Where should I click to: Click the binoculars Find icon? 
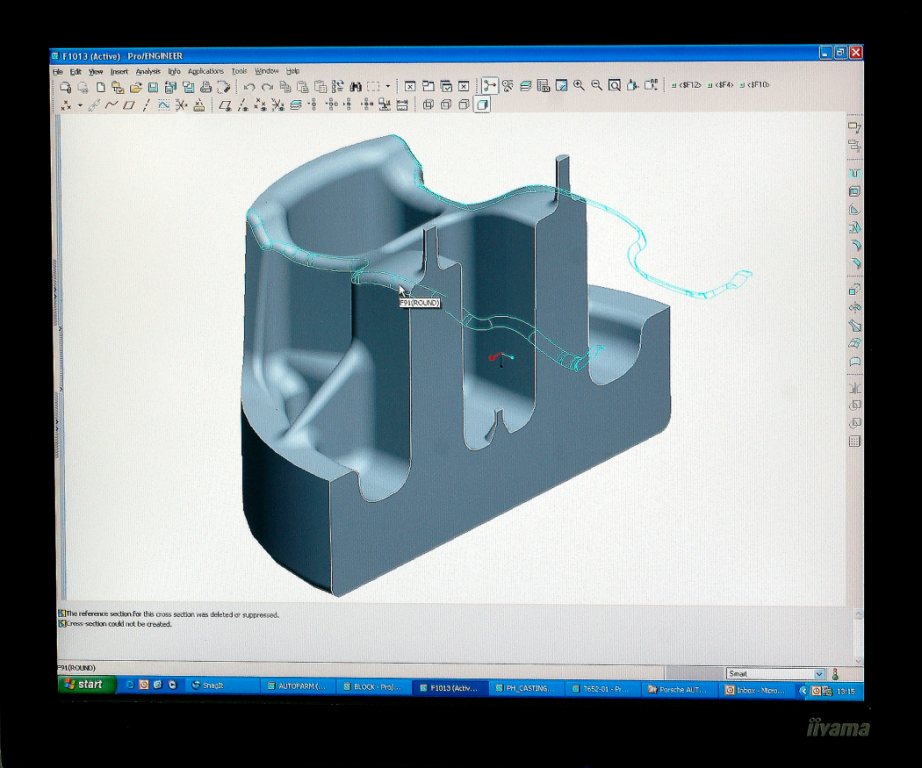[355, 87]
